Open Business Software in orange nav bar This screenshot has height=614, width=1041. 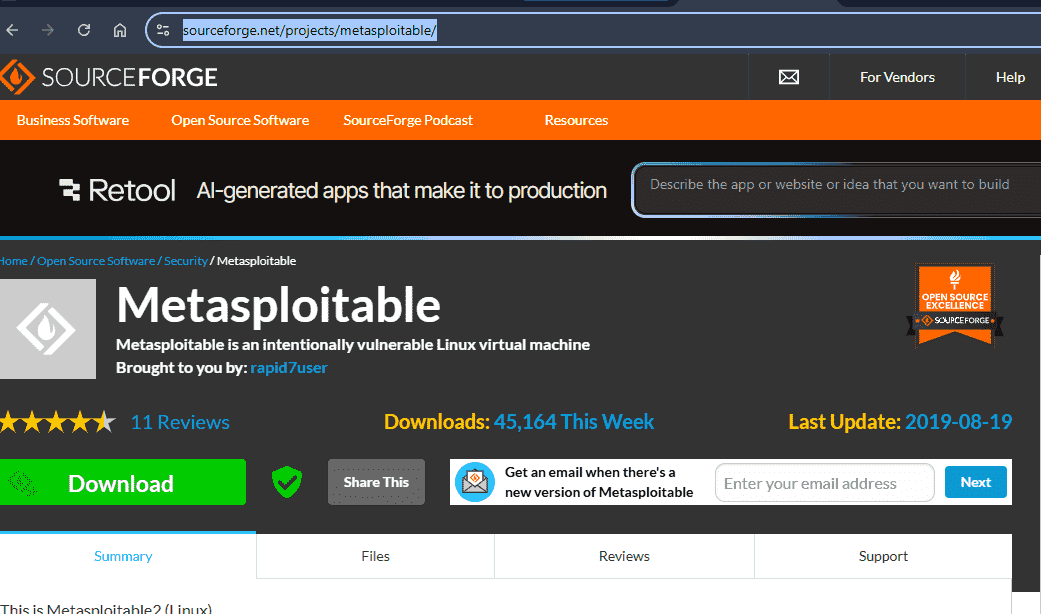73,120
